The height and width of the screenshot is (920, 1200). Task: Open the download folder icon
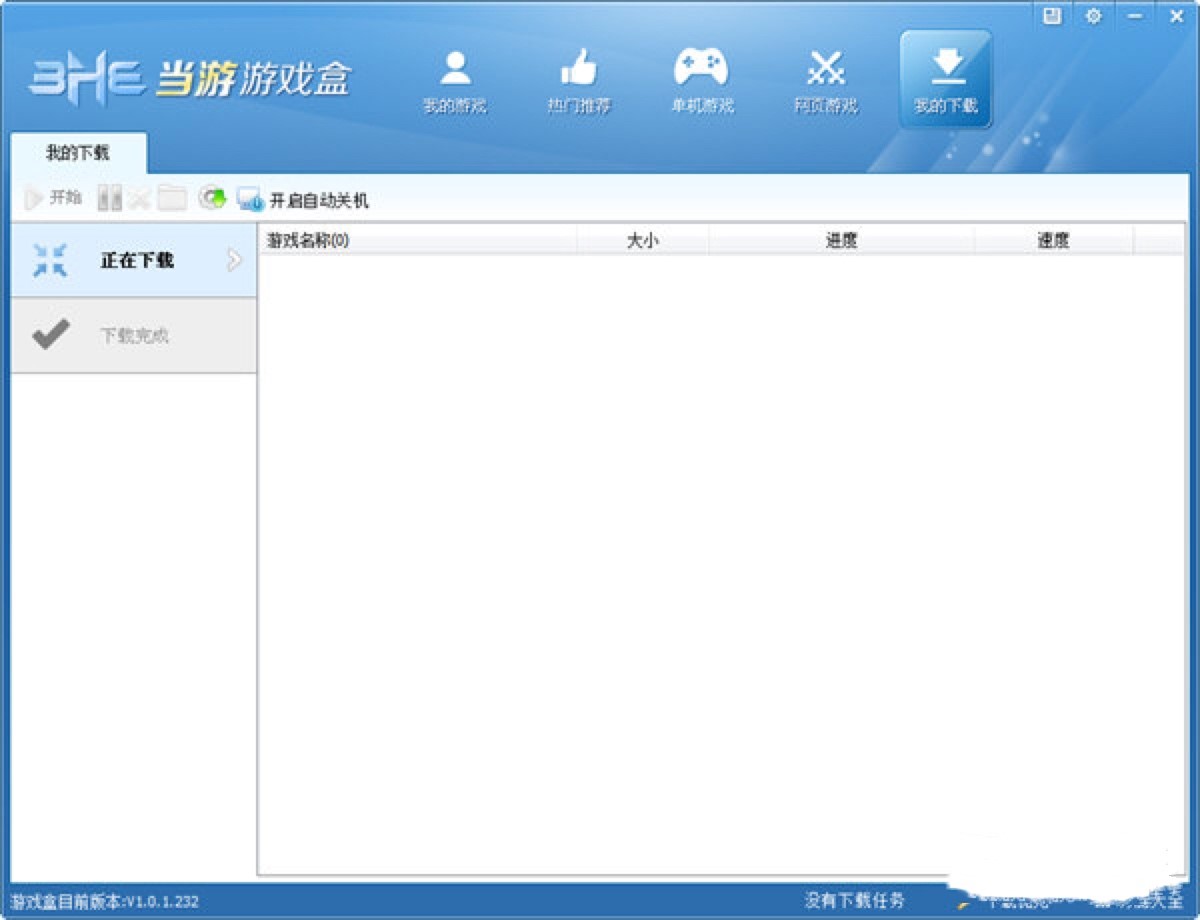click(172, 199)
